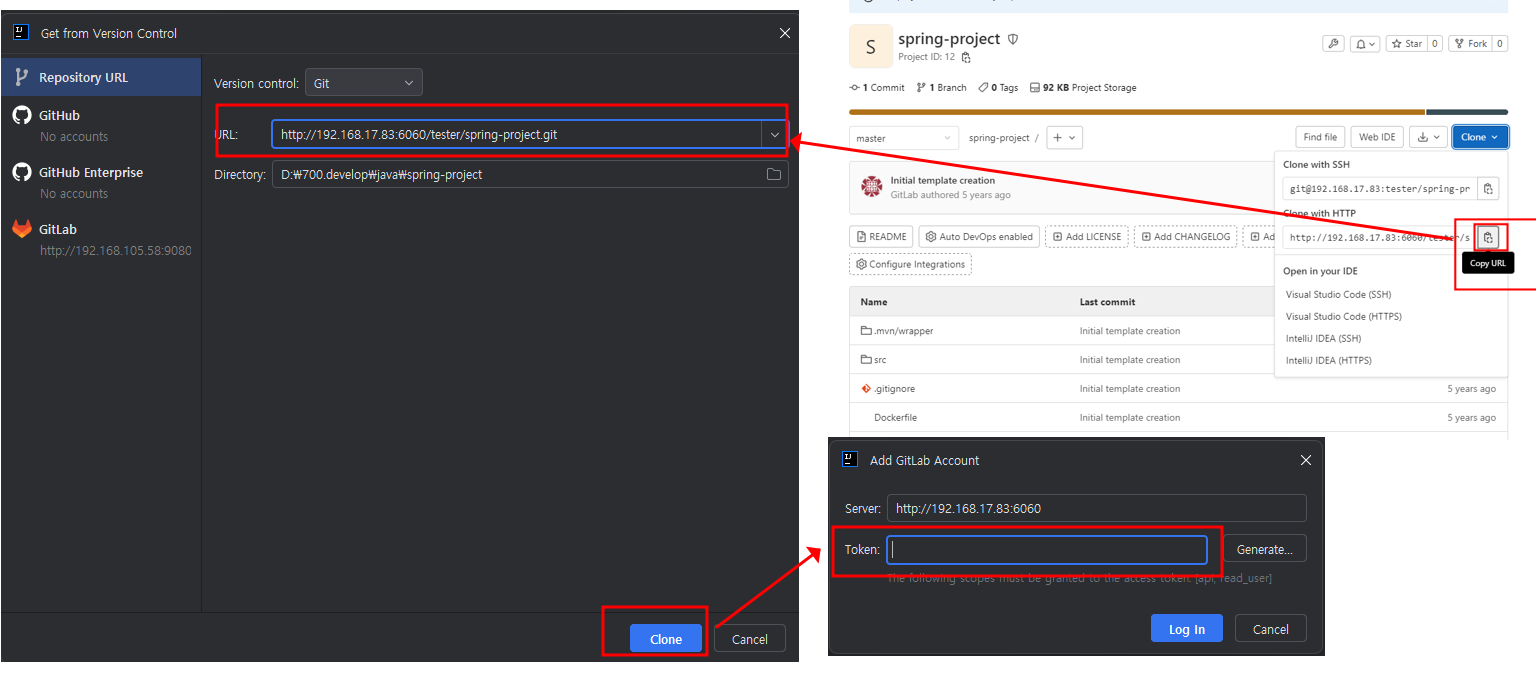The image size is (1536, 684).
Task: Click Configure Integrations button
Action: 911,265
